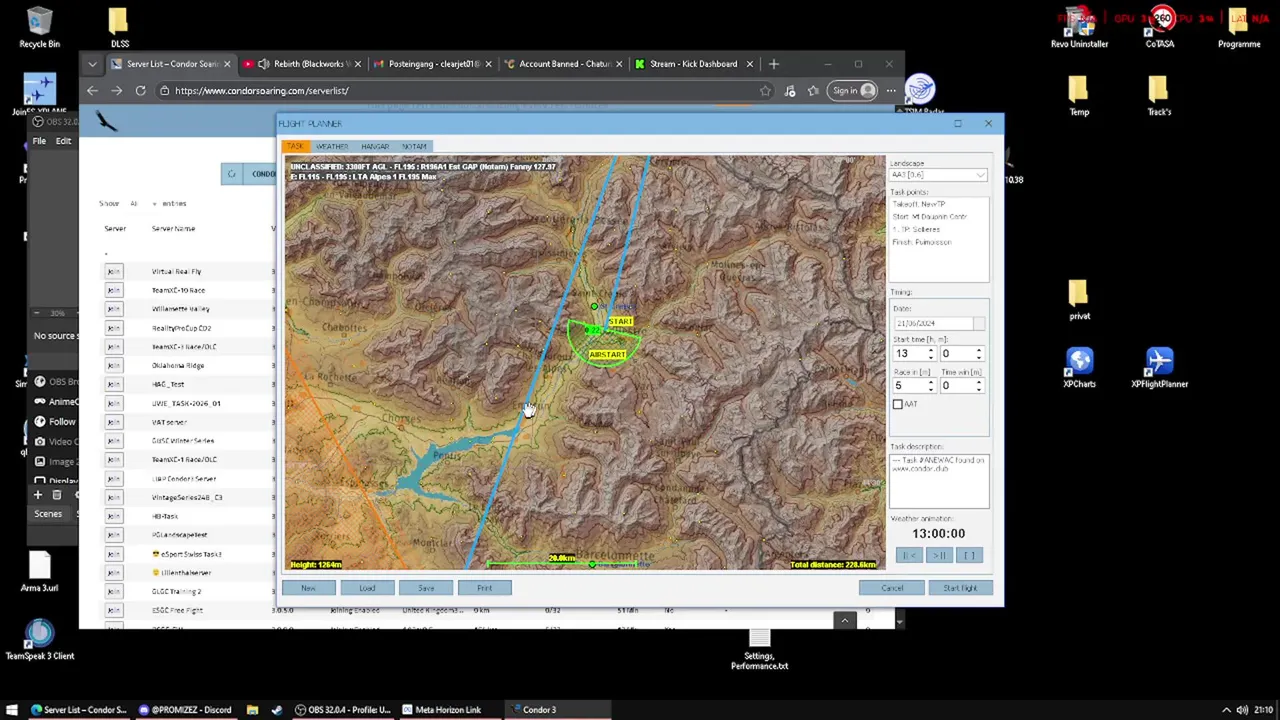Viewport: 1280px width, 720px height.
Task: Adjust the Start time minutes spinner
Action: tap(978, 354)
